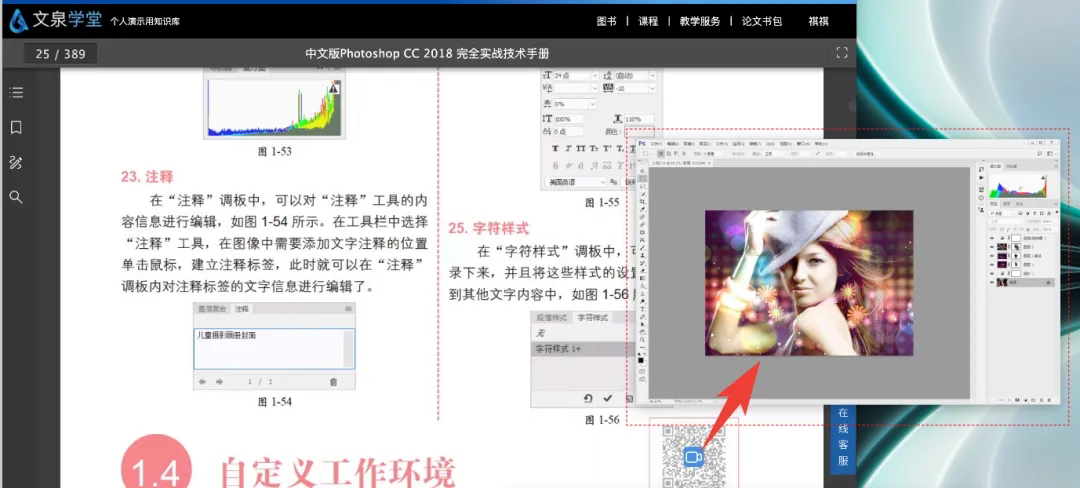Open the table of contents sidebar icon
This screenshot has width=1080, height=488.
click(17, 92)
